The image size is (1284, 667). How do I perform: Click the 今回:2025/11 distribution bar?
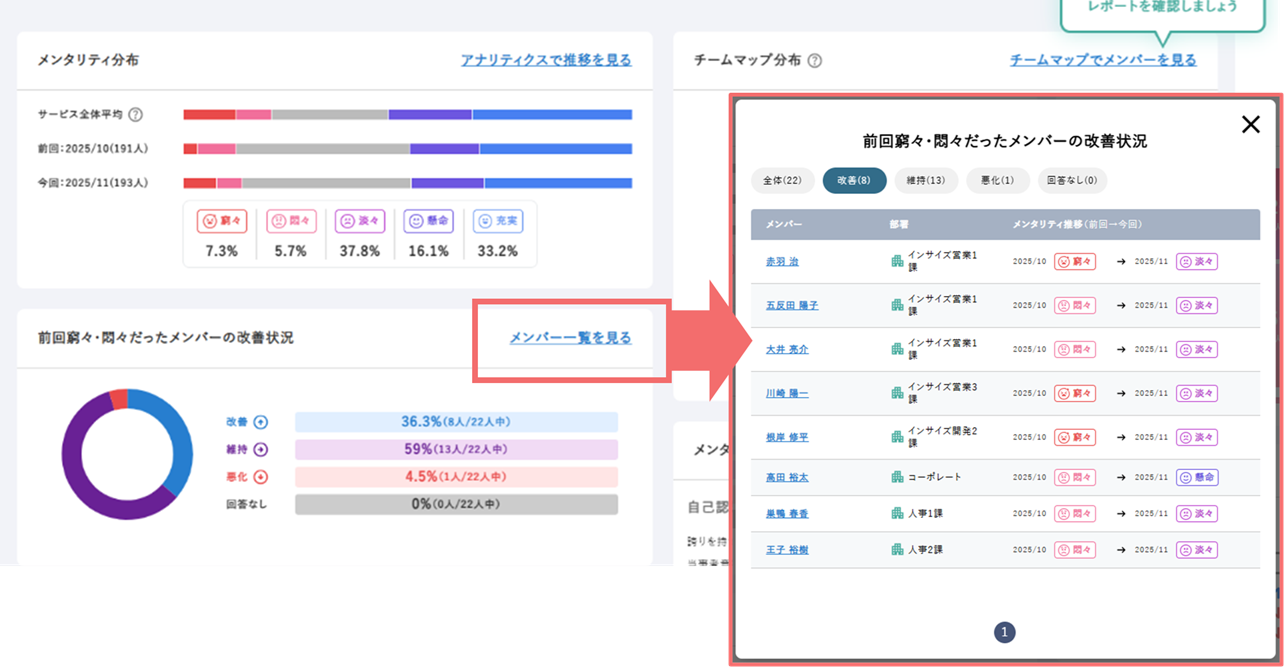(x=408, y=183)
